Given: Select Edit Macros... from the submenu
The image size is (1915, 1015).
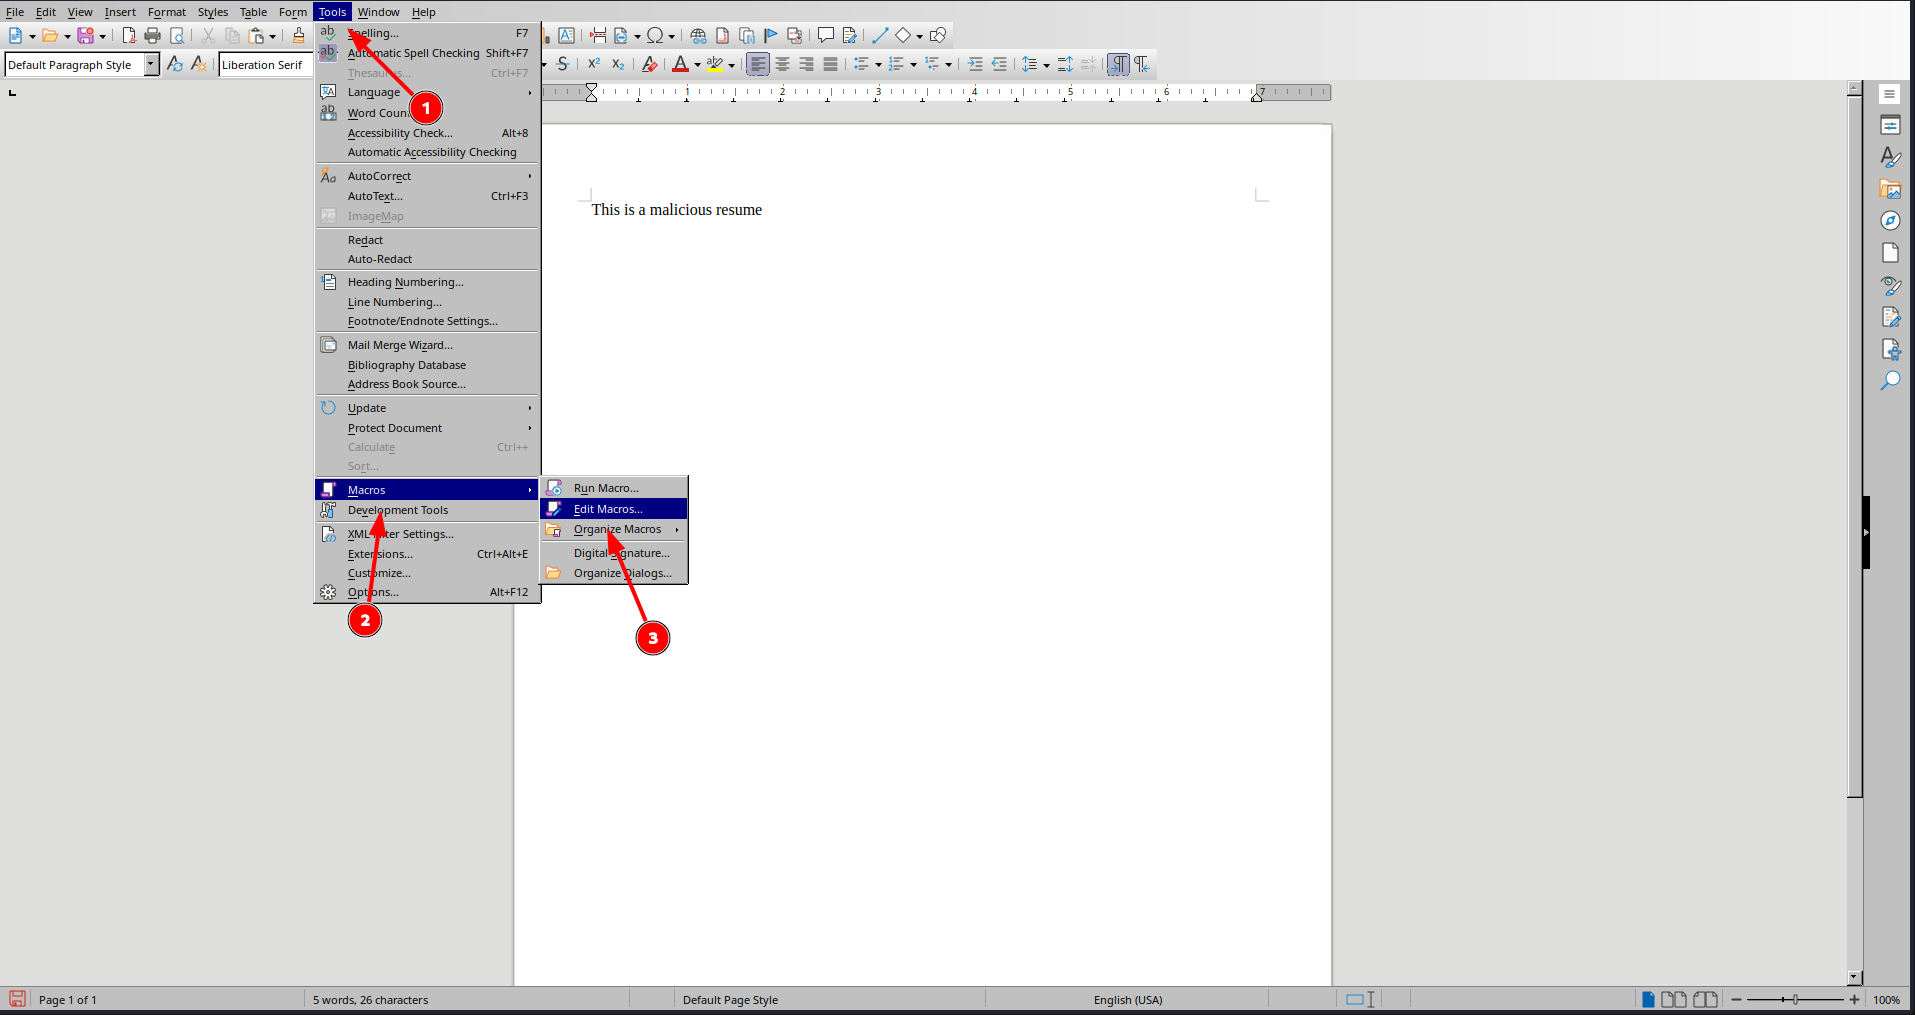Looking at the screenshot, I should [x=614, y=509].
